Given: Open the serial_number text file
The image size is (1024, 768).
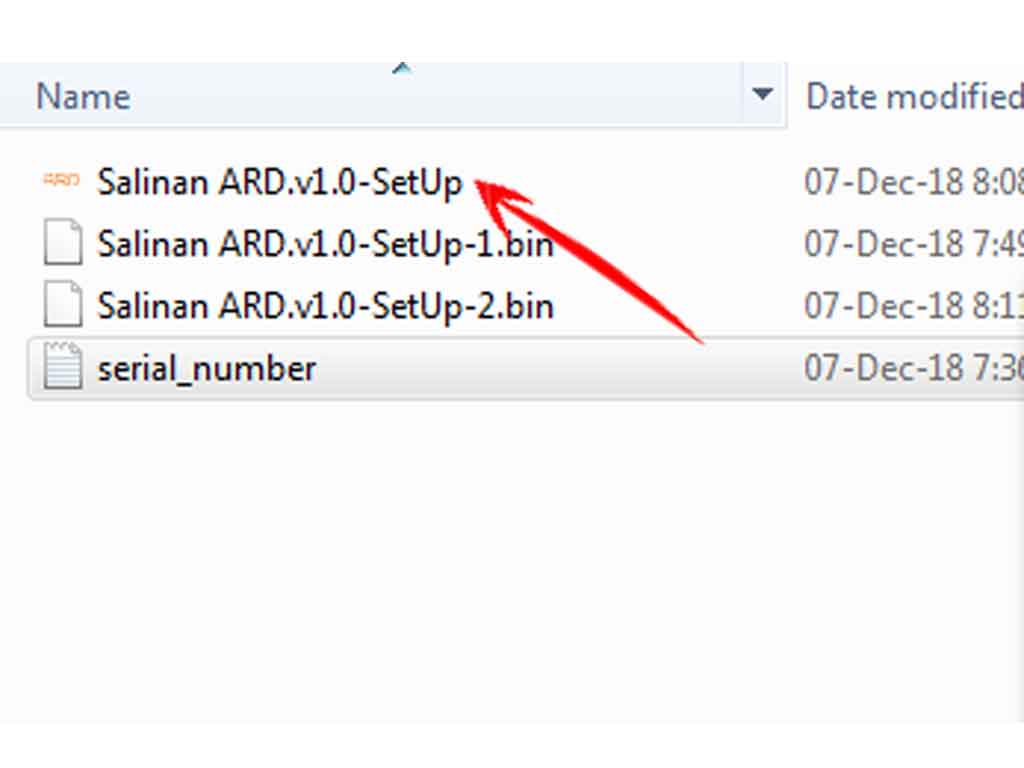Looking at the screenshot, I should 206,367.
